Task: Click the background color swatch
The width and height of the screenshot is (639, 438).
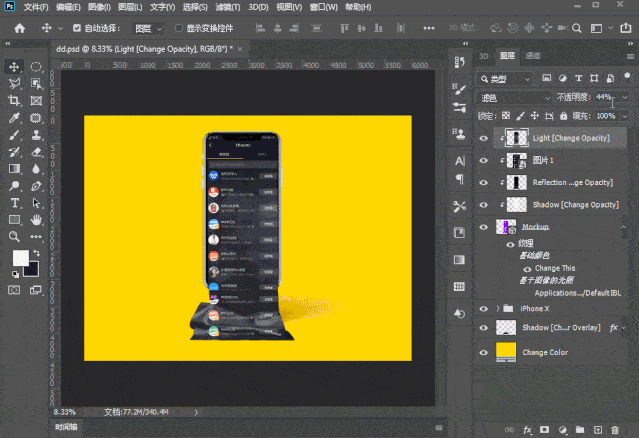Action: (33, 271)
